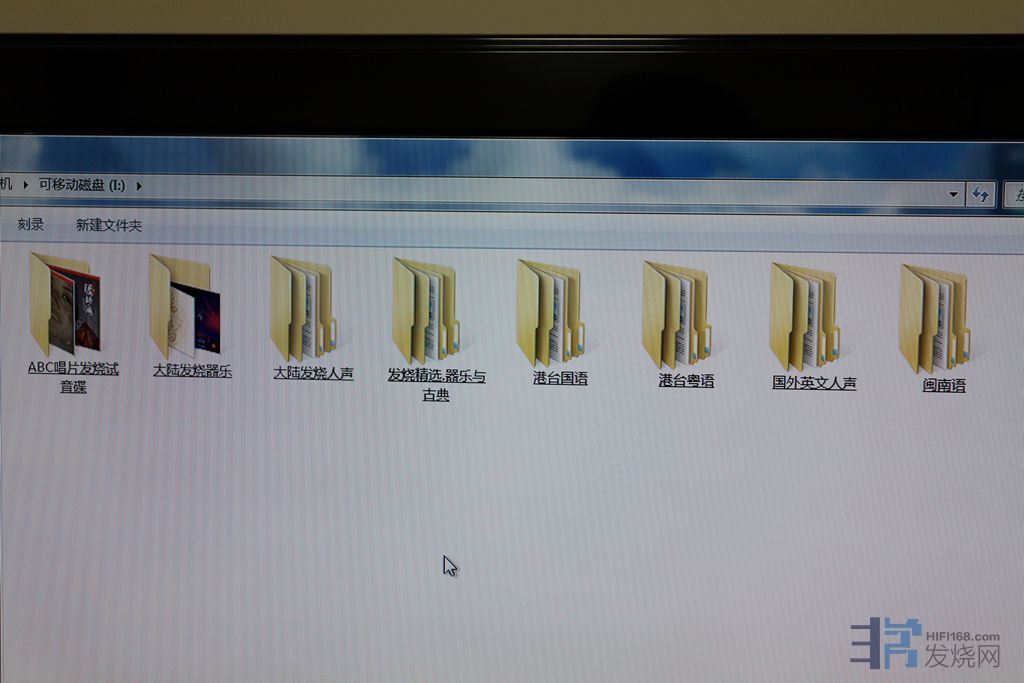
Task: Select the 发烧精选.器乐与古典 folder icon
Action: pos(427,311)
